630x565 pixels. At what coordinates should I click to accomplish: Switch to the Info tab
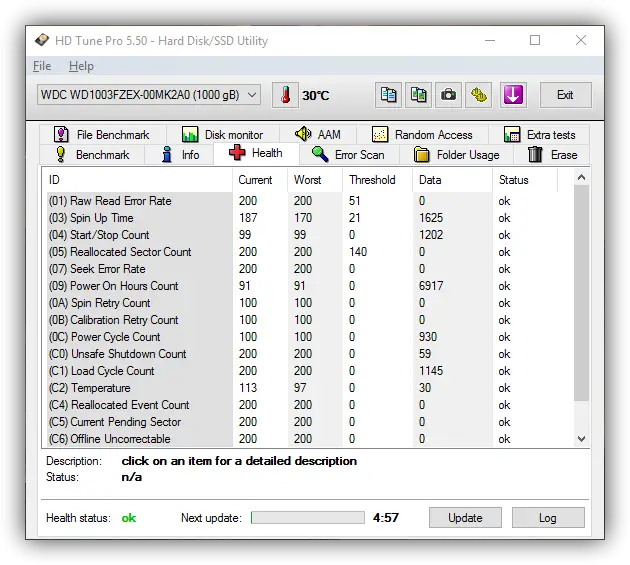click(179, 155)
